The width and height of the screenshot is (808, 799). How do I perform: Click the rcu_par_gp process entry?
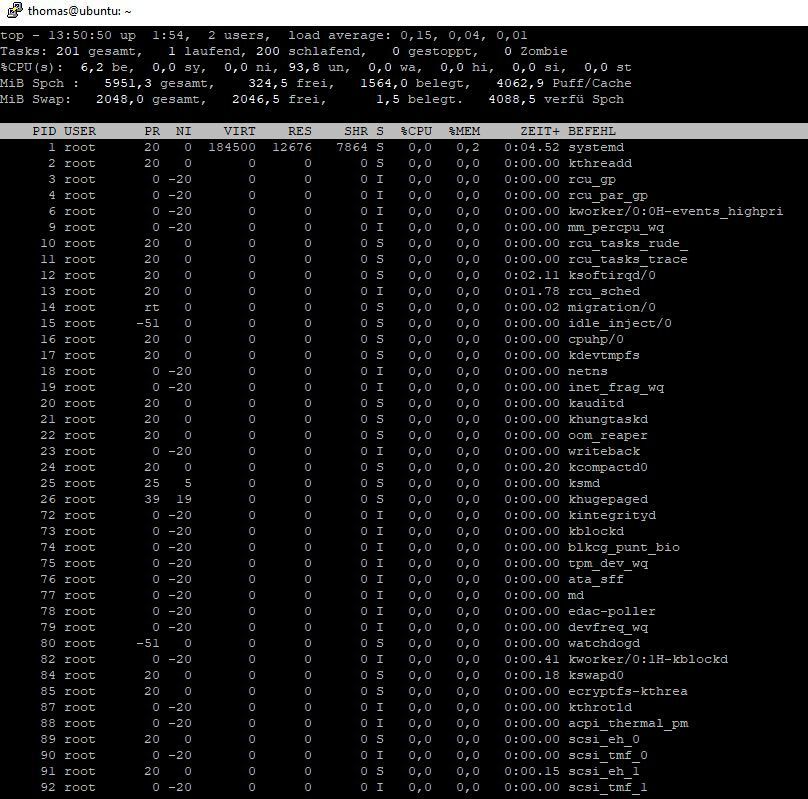(608, 195)
